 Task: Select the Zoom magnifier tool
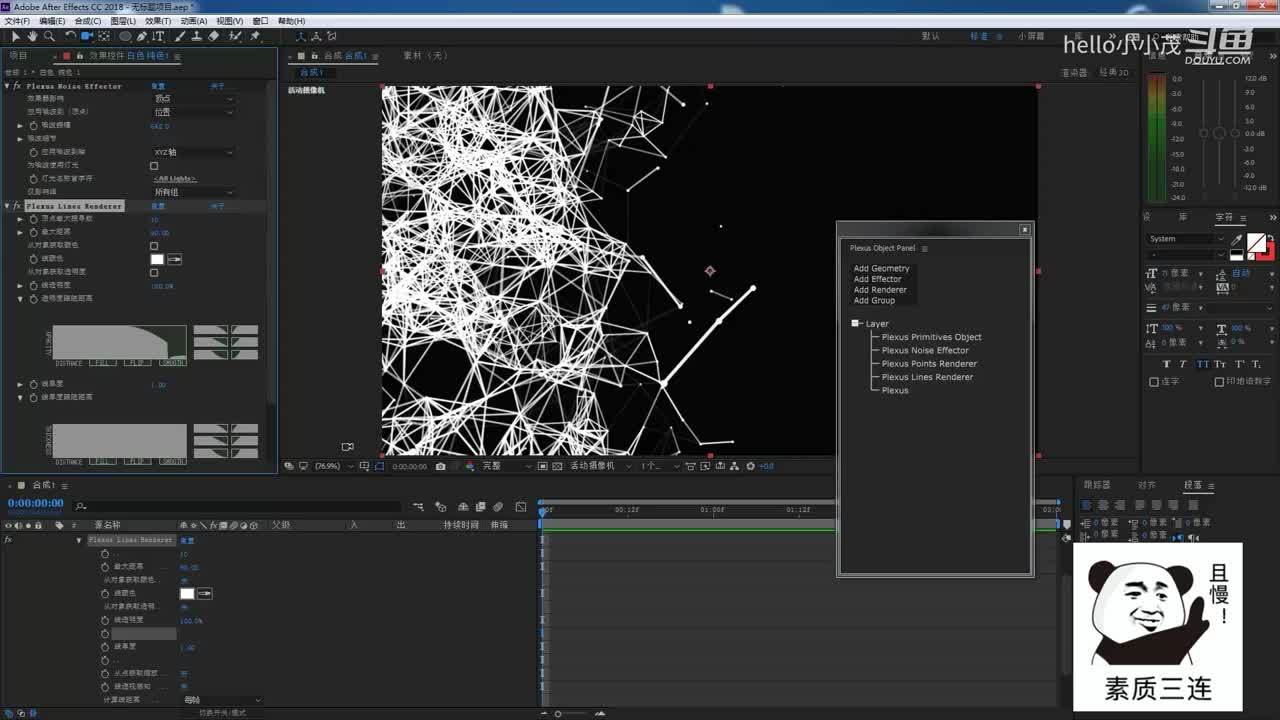[49, 36]
